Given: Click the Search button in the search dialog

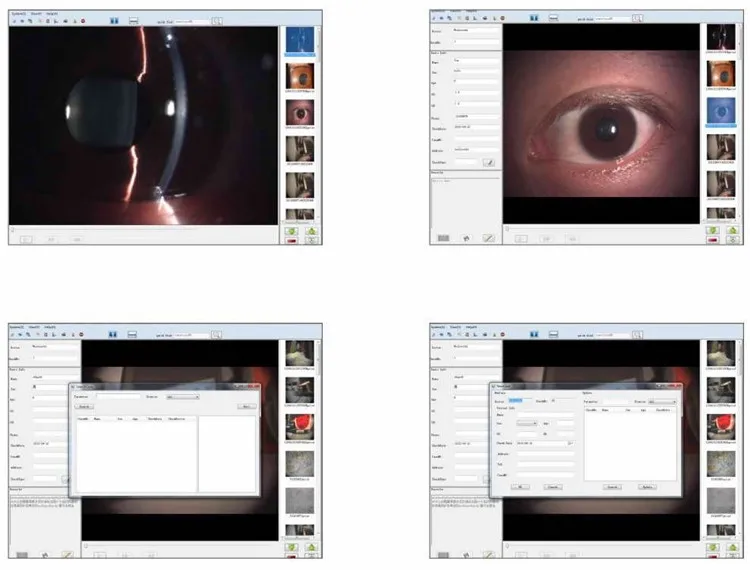Looking at the screenshot, I should (84, 406).
